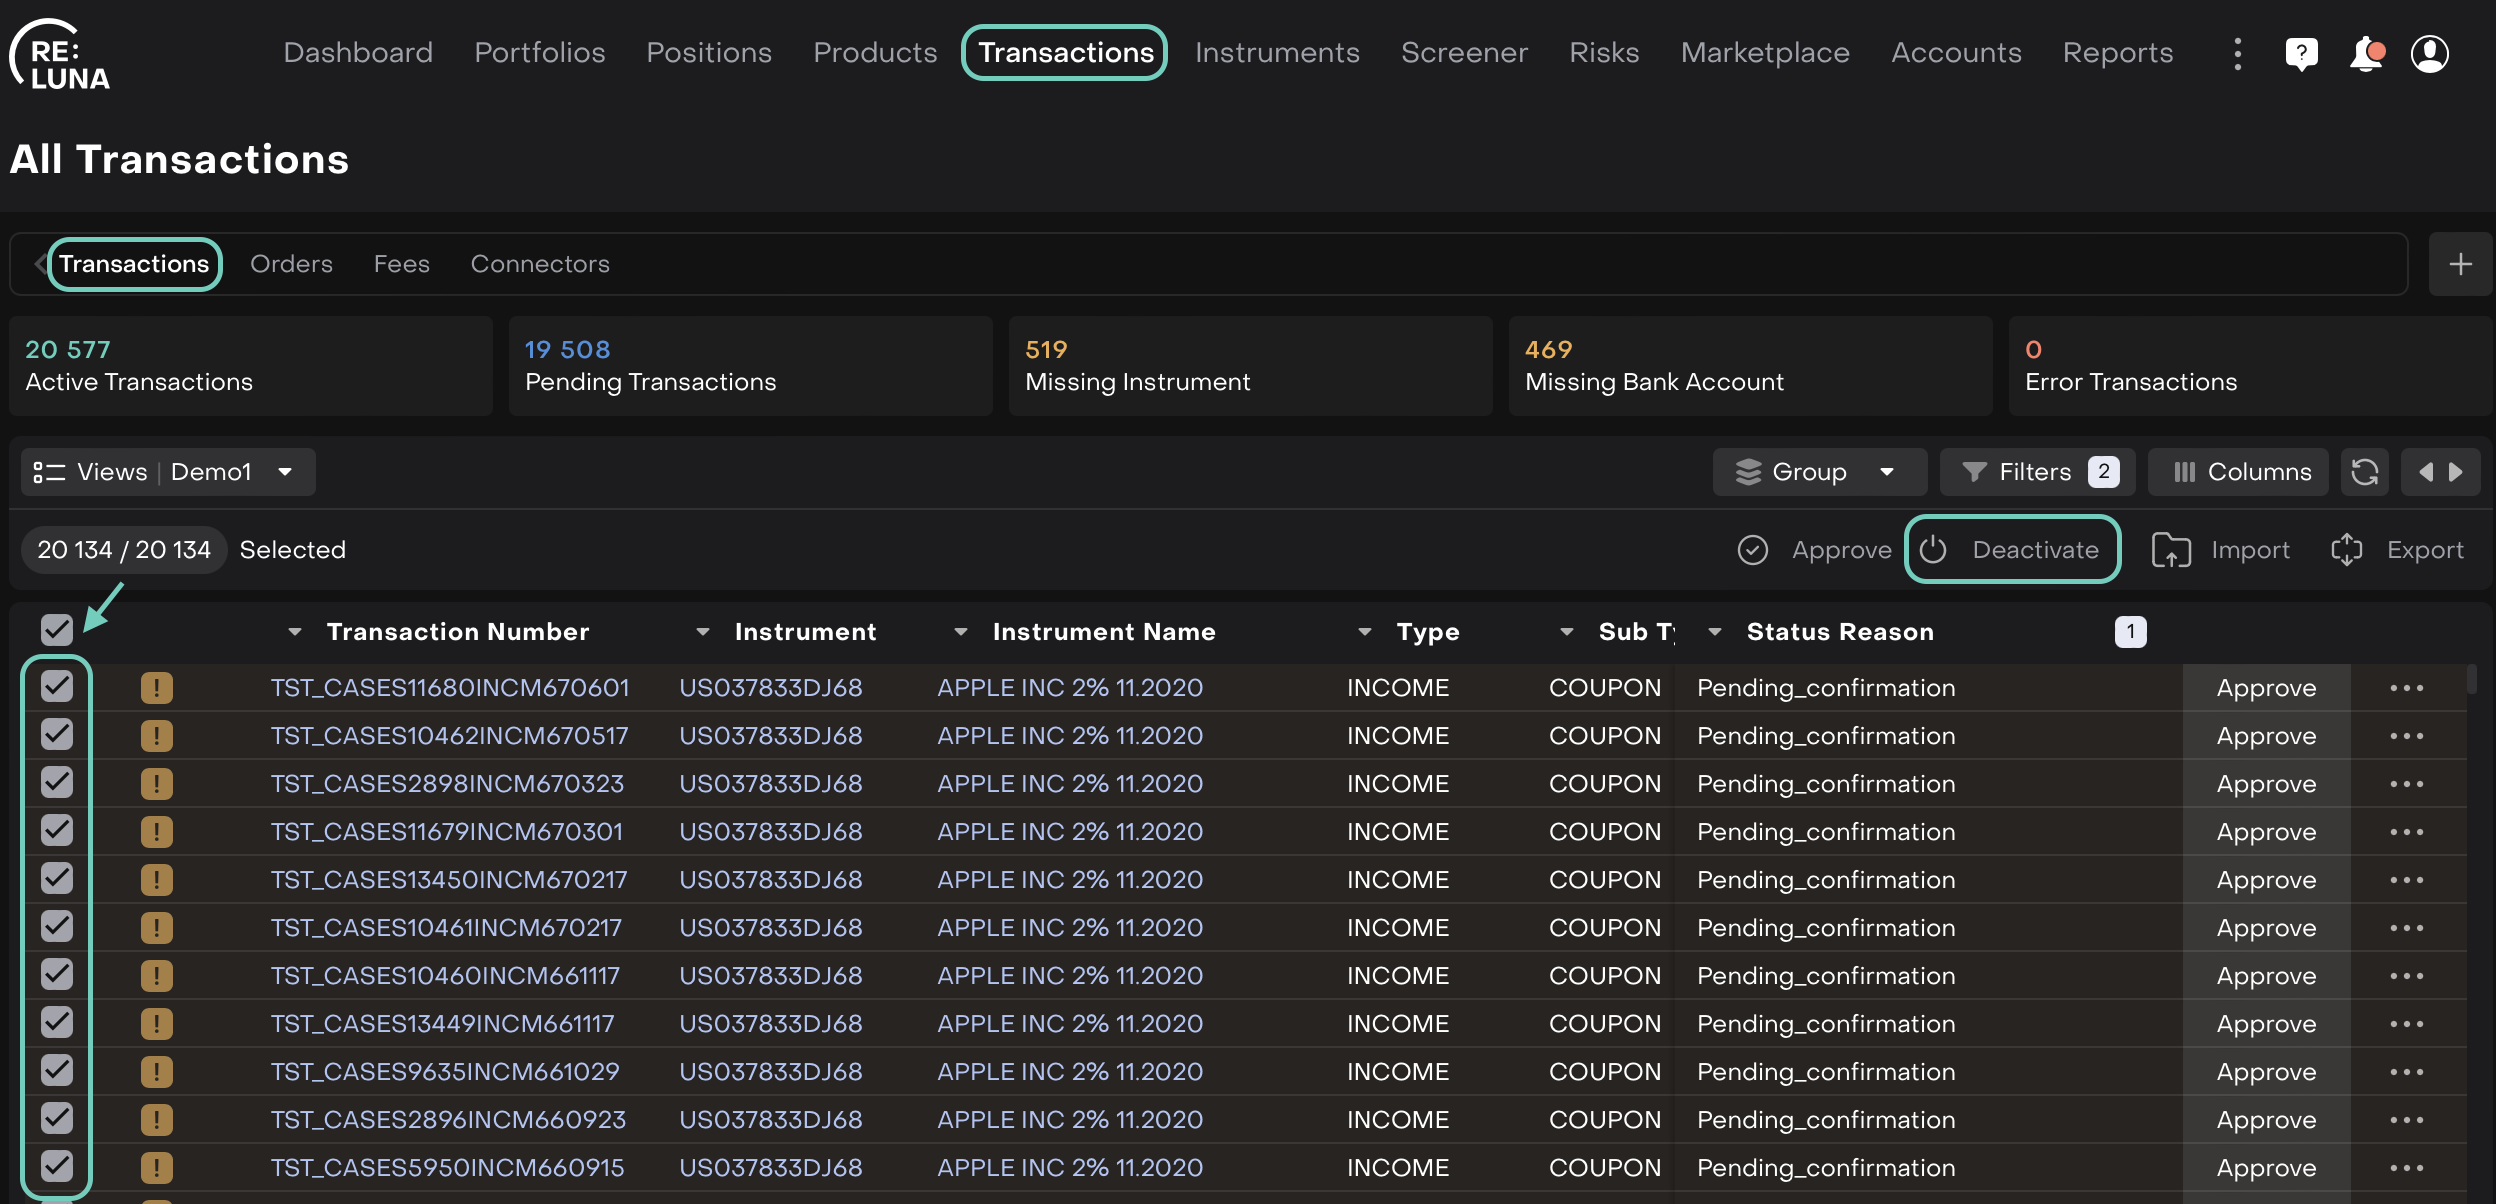
Task: Click the scroll right arrow icon
Action: click(x=2456, y=472)
